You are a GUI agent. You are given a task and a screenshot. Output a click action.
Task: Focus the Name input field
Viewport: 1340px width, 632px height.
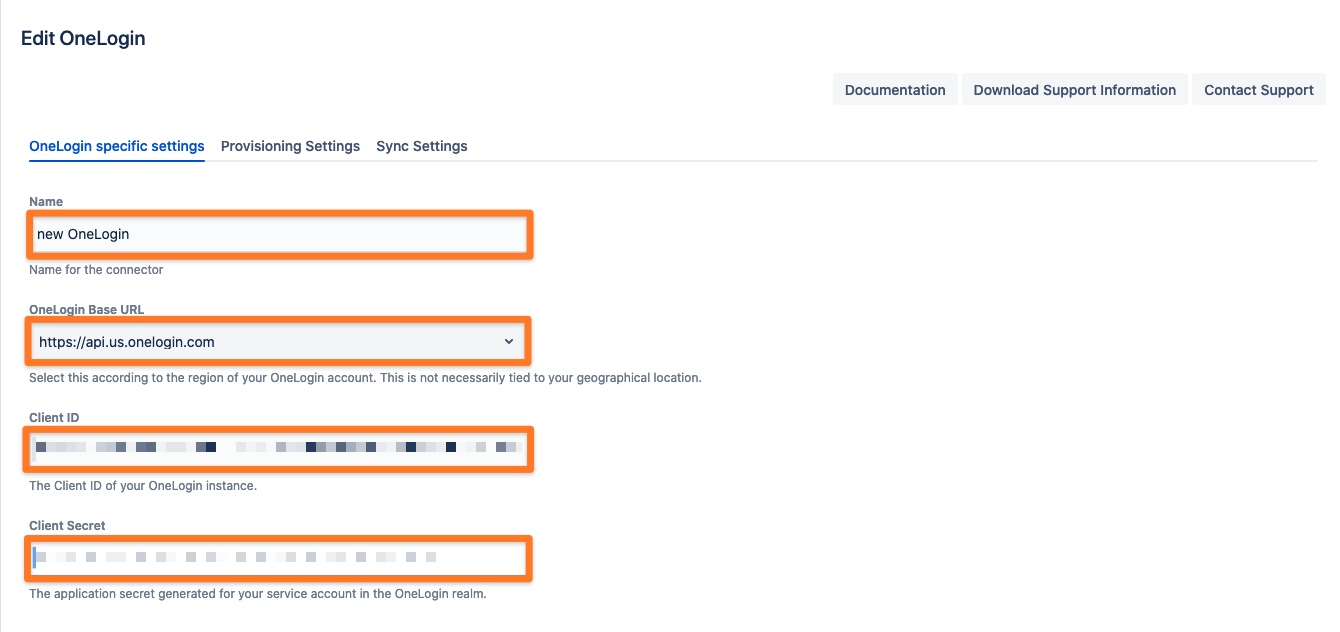click(279, 234)
